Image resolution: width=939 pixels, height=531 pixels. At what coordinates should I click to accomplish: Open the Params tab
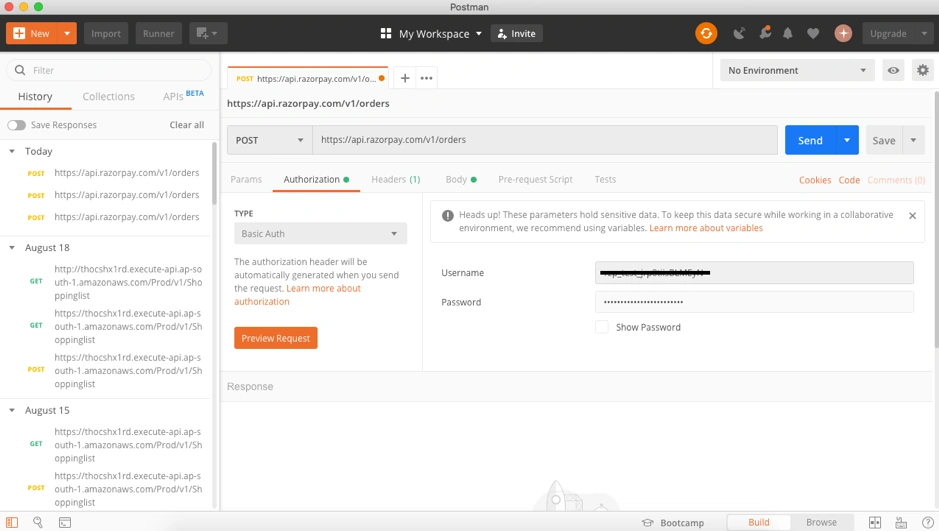246,179
